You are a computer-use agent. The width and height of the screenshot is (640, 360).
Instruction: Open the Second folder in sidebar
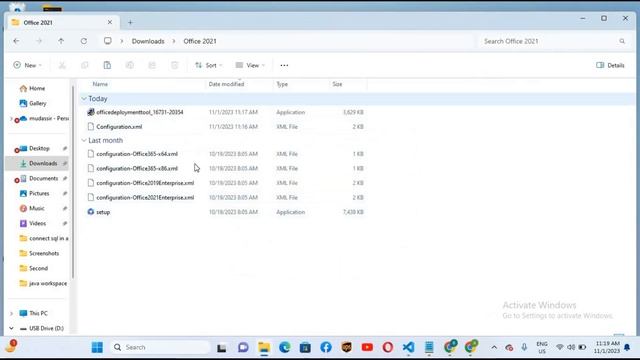(34, 269)
